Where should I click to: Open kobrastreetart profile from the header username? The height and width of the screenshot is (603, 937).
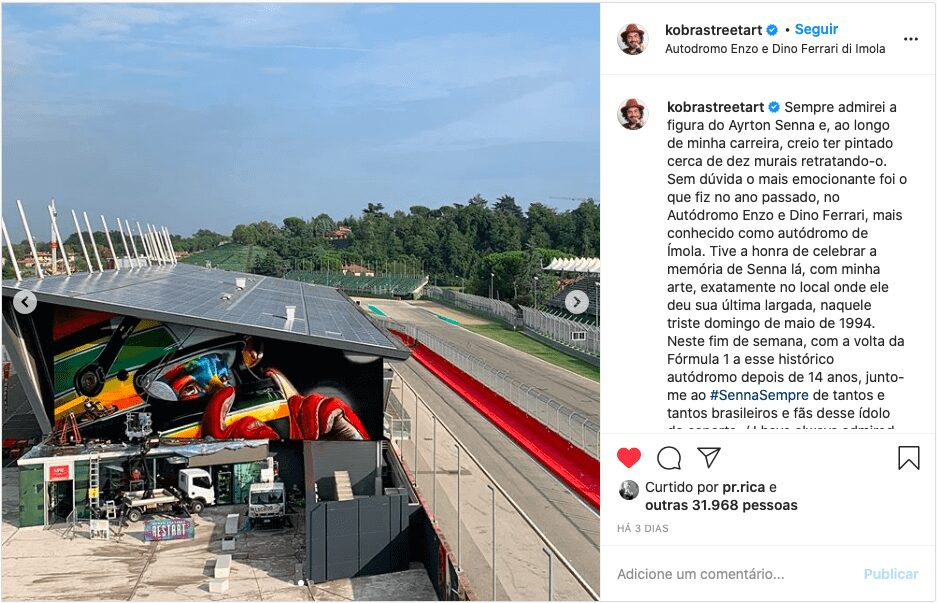click(x=713, y=30)
